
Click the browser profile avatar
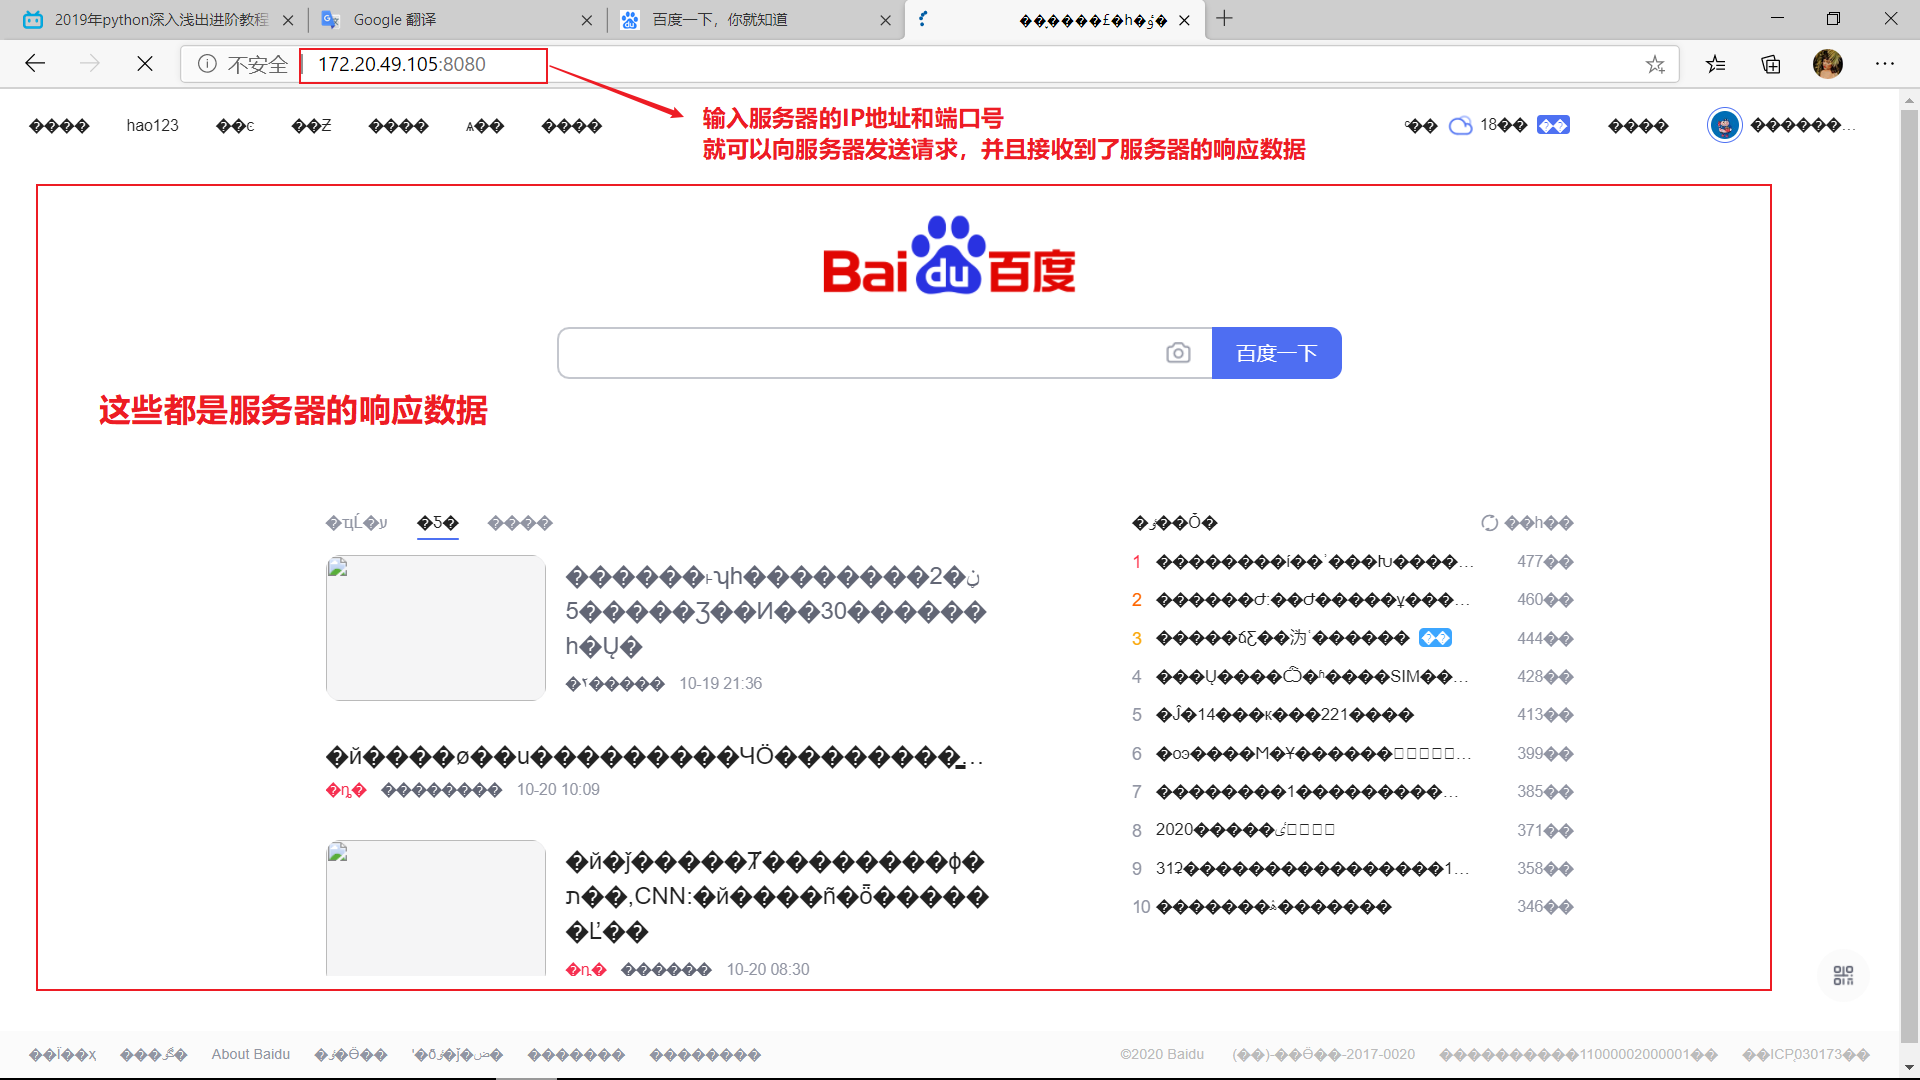[x=1827, y=64]
